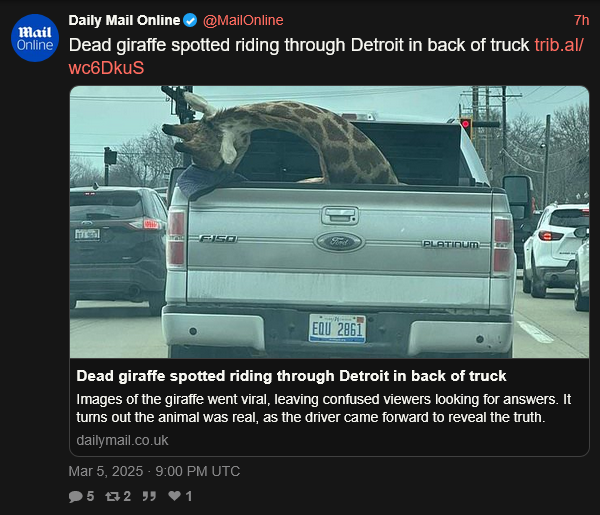Like the post with the heart icon
The image size is (600, 515).
(175, 496)
